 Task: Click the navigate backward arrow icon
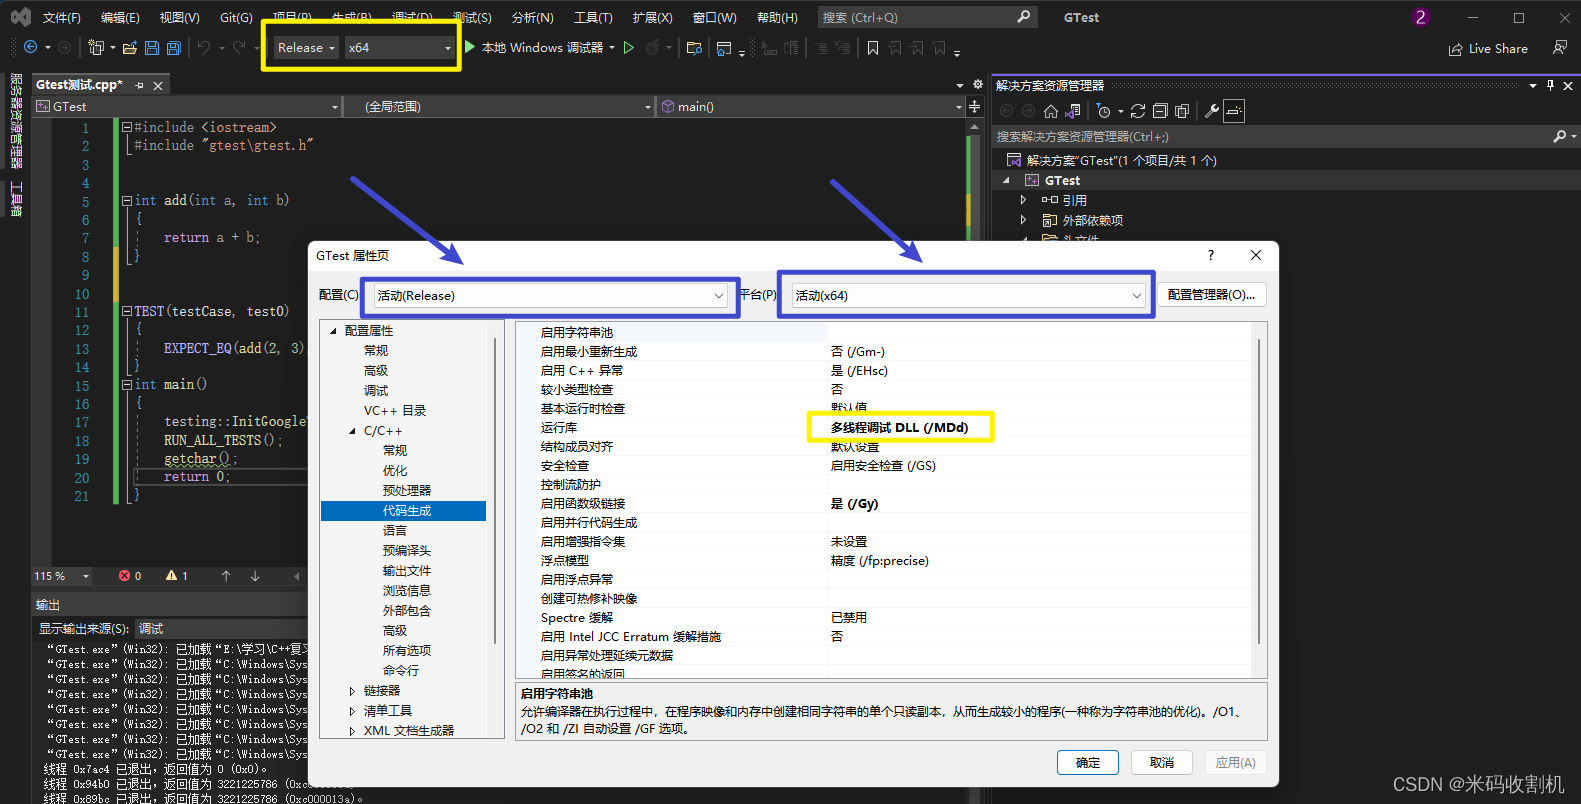click(30, 47)
